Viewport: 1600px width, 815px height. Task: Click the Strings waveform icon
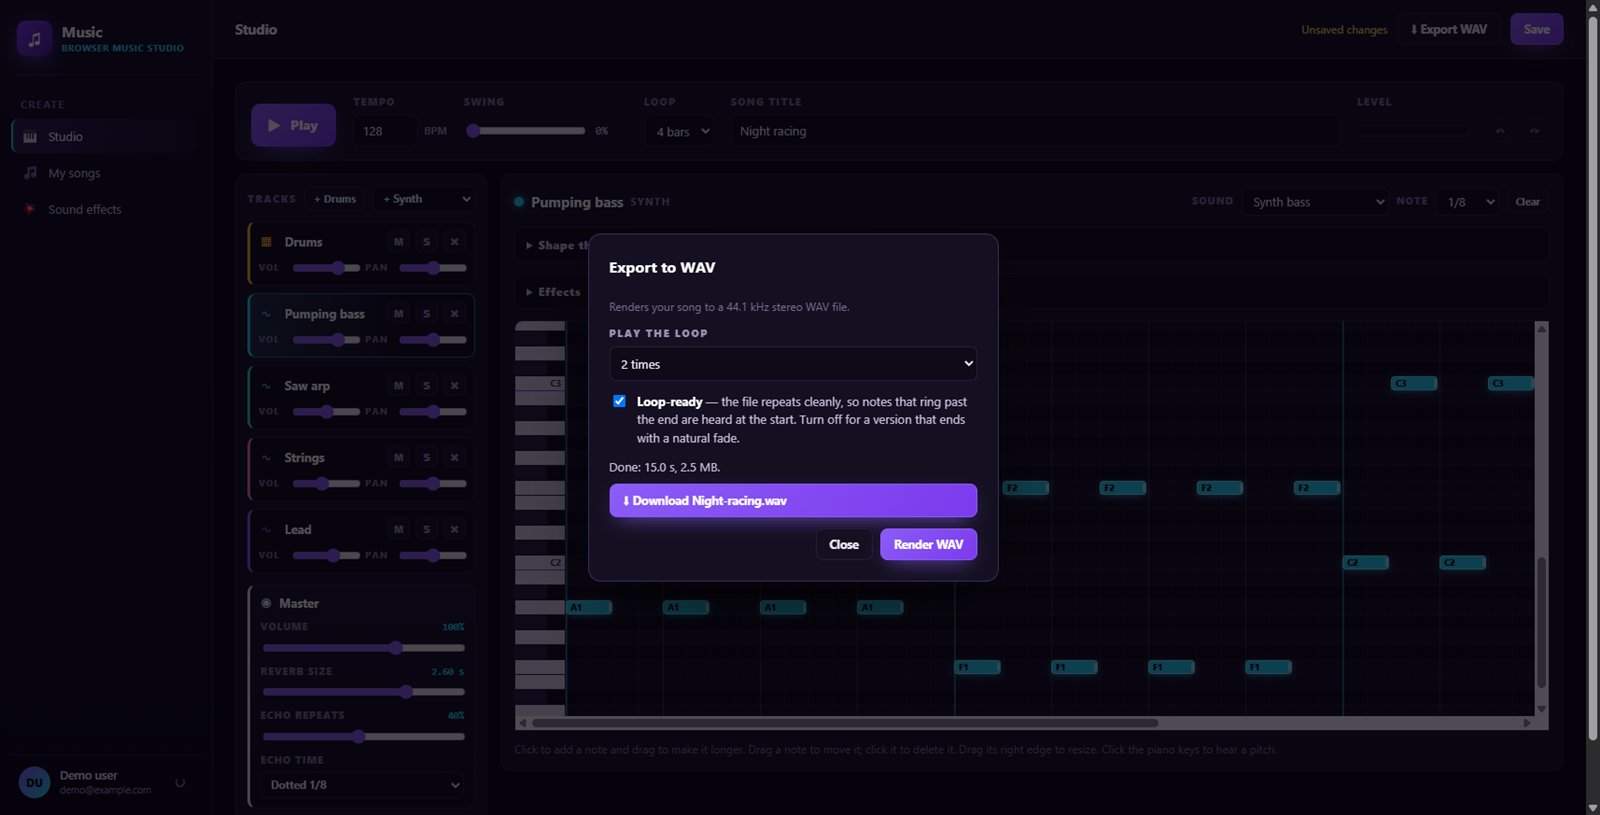(x=266, y=458)
